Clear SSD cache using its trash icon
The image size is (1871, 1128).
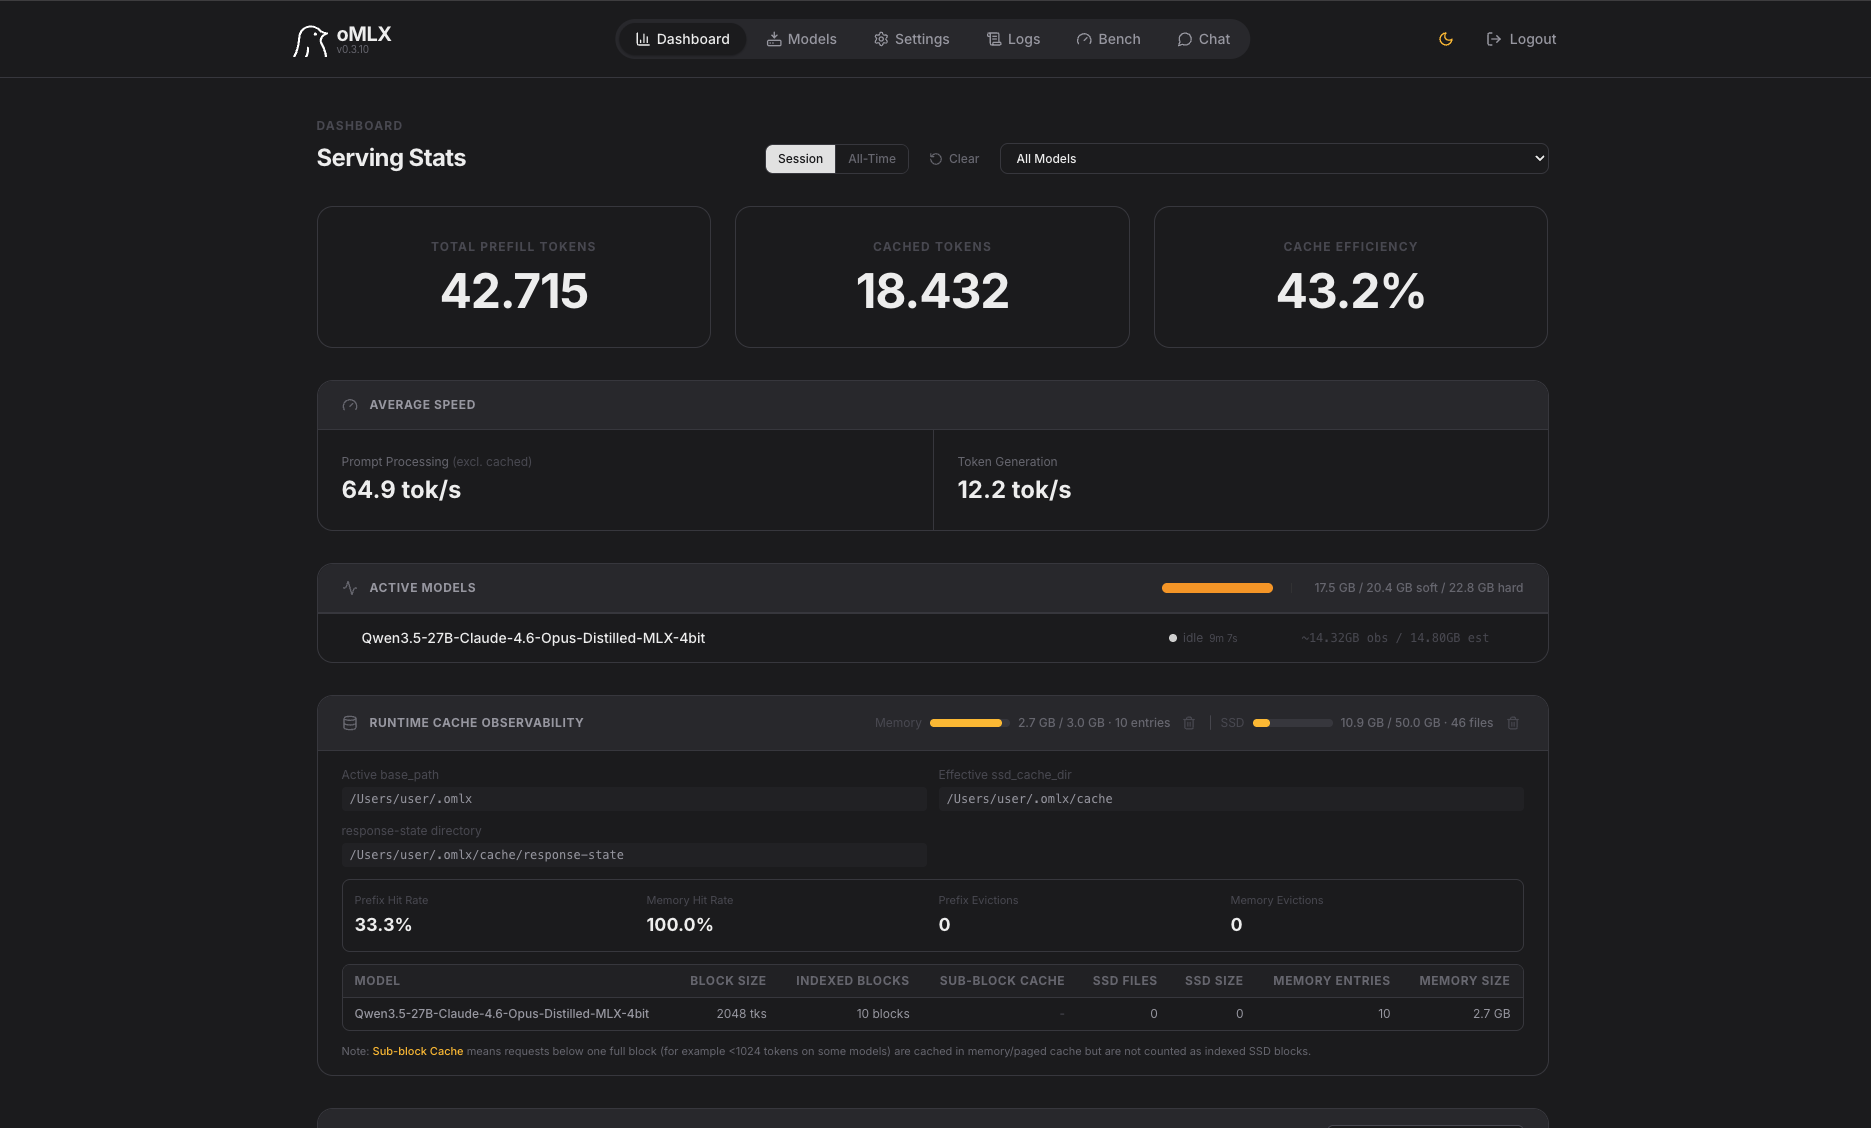click(x=1513, y=723)
